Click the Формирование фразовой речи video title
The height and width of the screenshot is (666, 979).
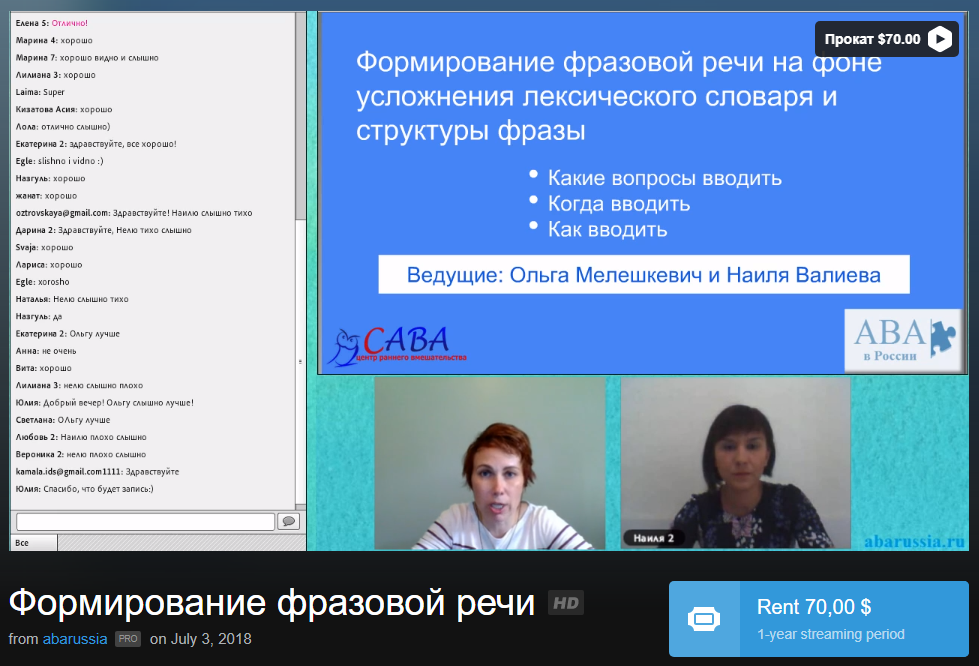(272, 603)
